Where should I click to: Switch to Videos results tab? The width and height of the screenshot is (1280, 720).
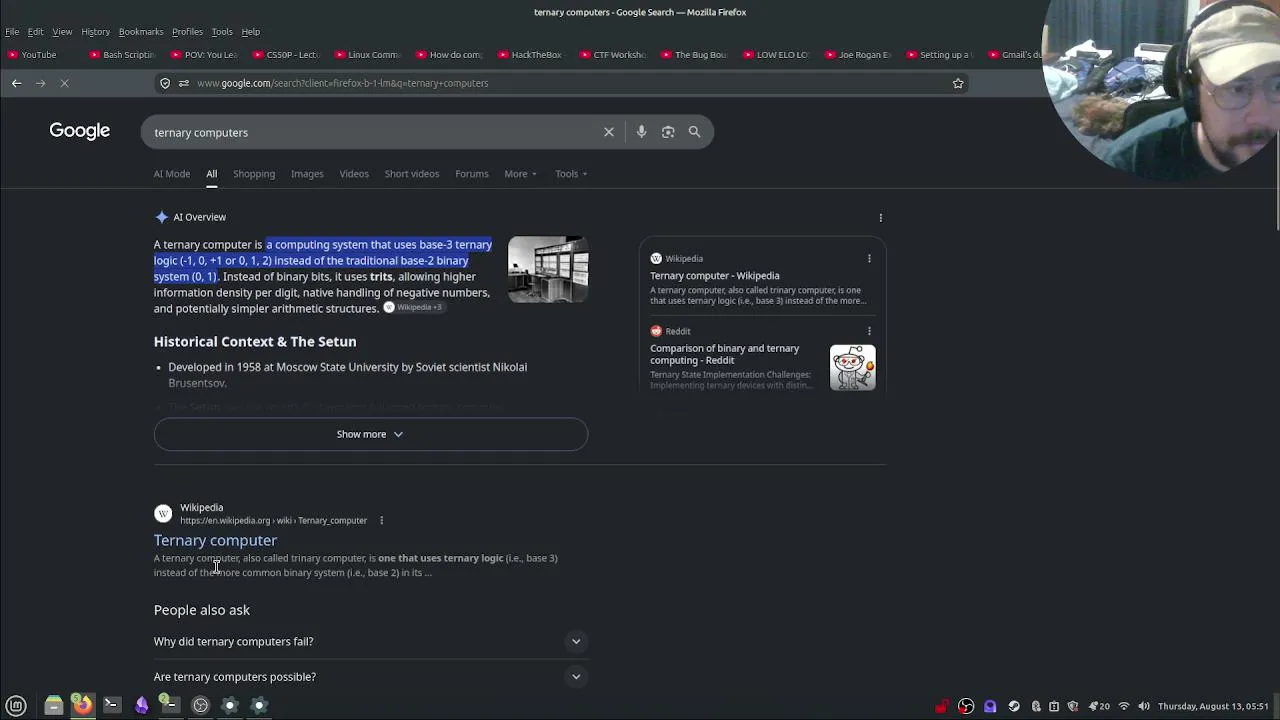click(354, 174)
